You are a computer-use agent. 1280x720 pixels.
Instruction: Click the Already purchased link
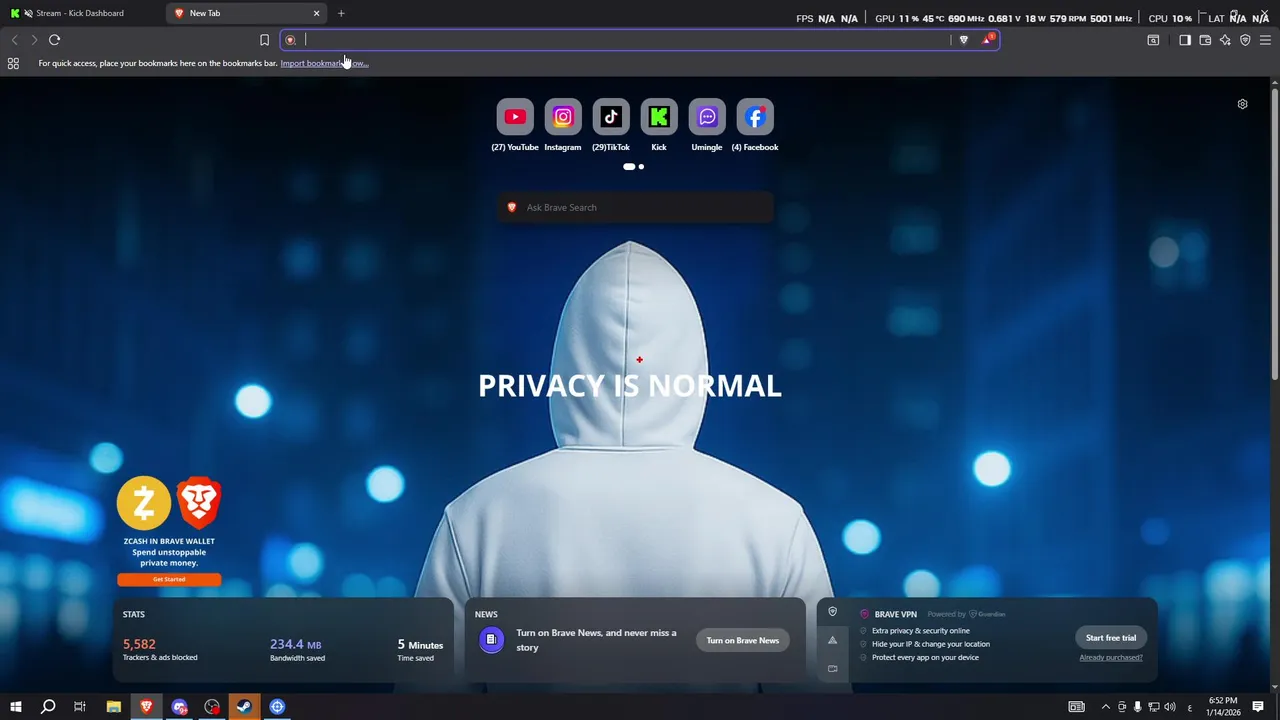click(1111, 657)
